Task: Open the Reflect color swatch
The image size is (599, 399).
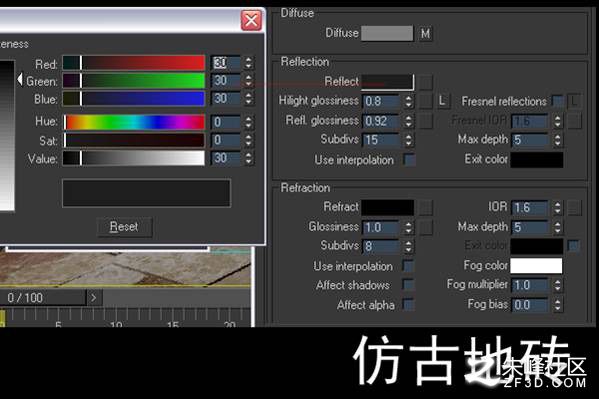Action: [x=387, y=82]
